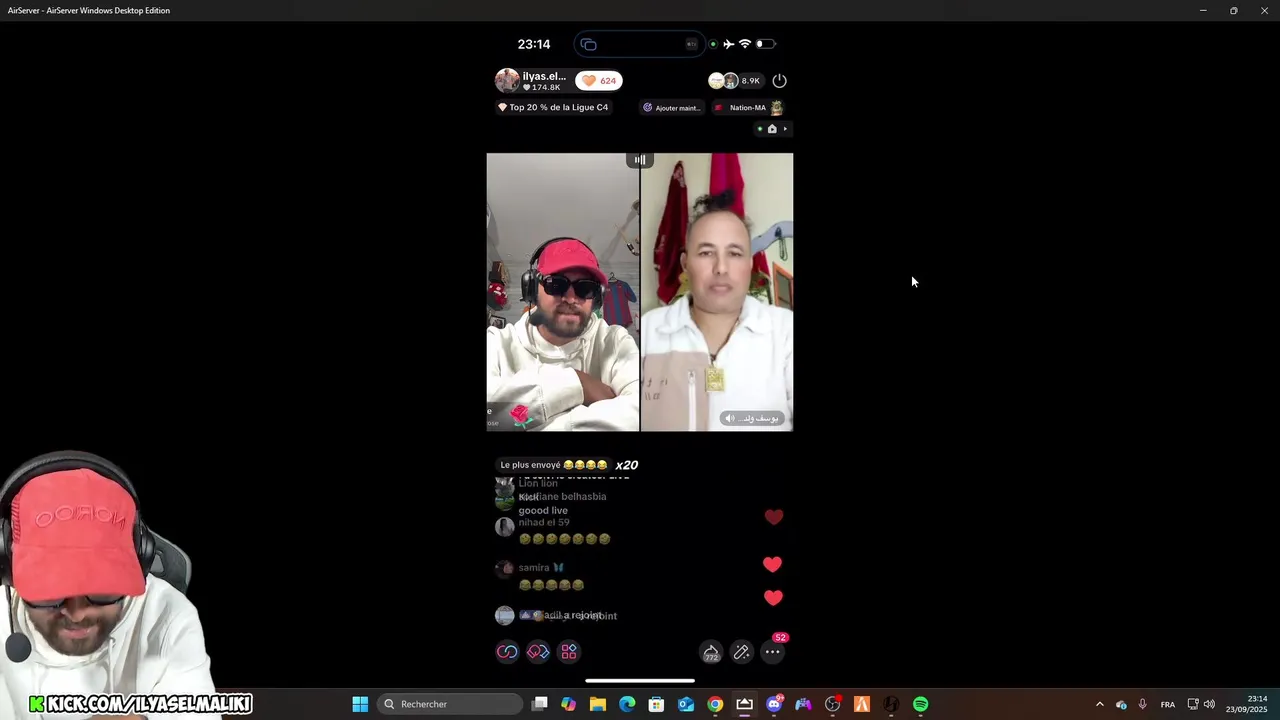Launch Copilot from the taskbar
Image resolution: width=1280 pixels, height=720 pixels.
pos(568,704)
